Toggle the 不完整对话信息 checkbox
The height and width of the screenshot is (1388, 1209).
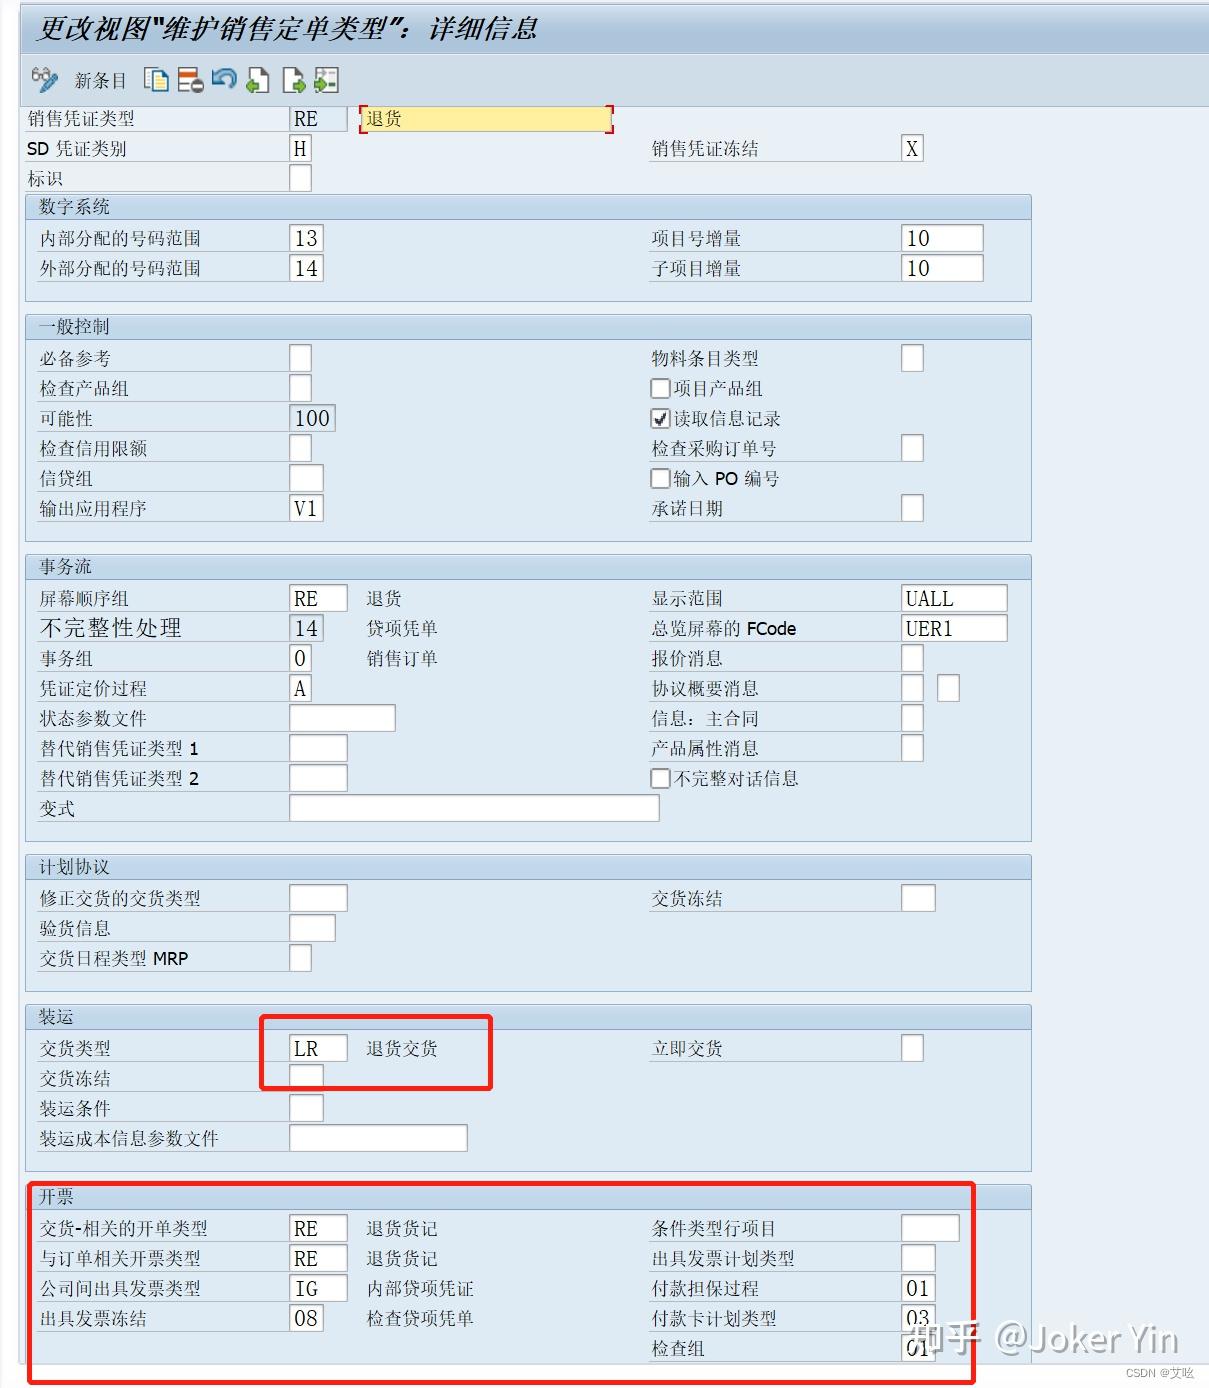(x=660, y=778)
